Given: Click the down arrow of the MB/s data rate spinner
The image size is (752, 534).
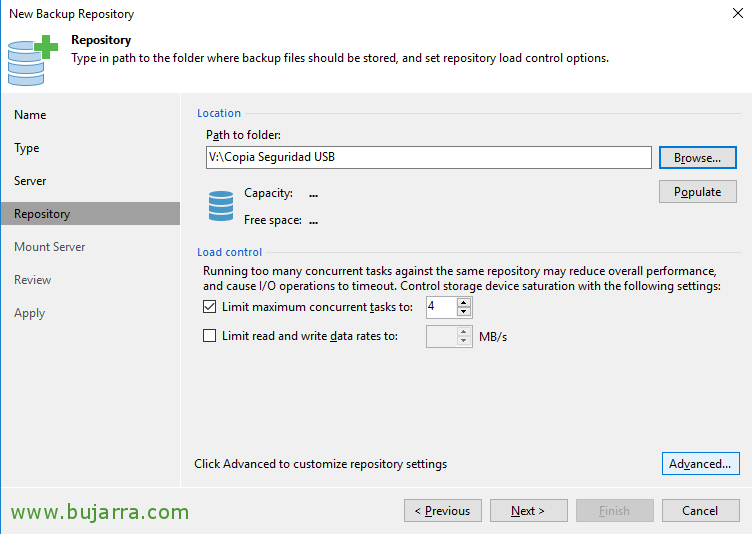Looking at the screenshot, I should [463, 341].
